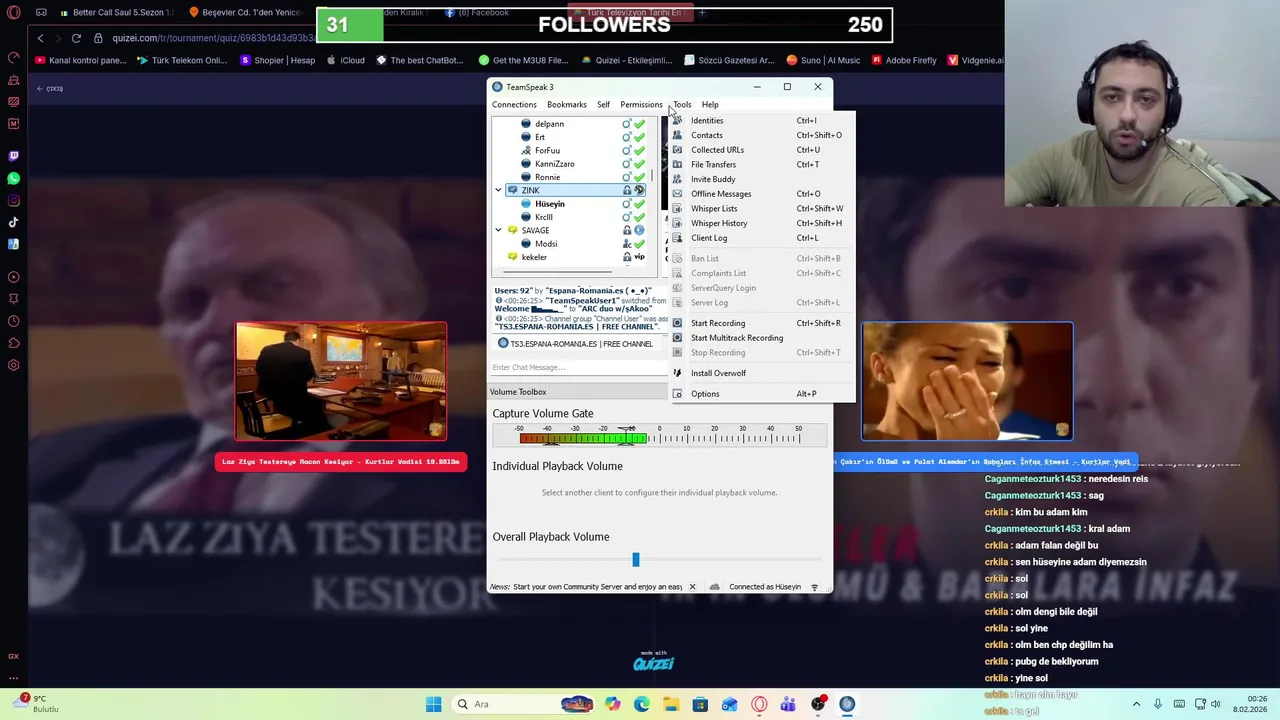Select user Ronnie in channel tree
Viewport: 1280px width, 720px height.
(x=547, y=177)
